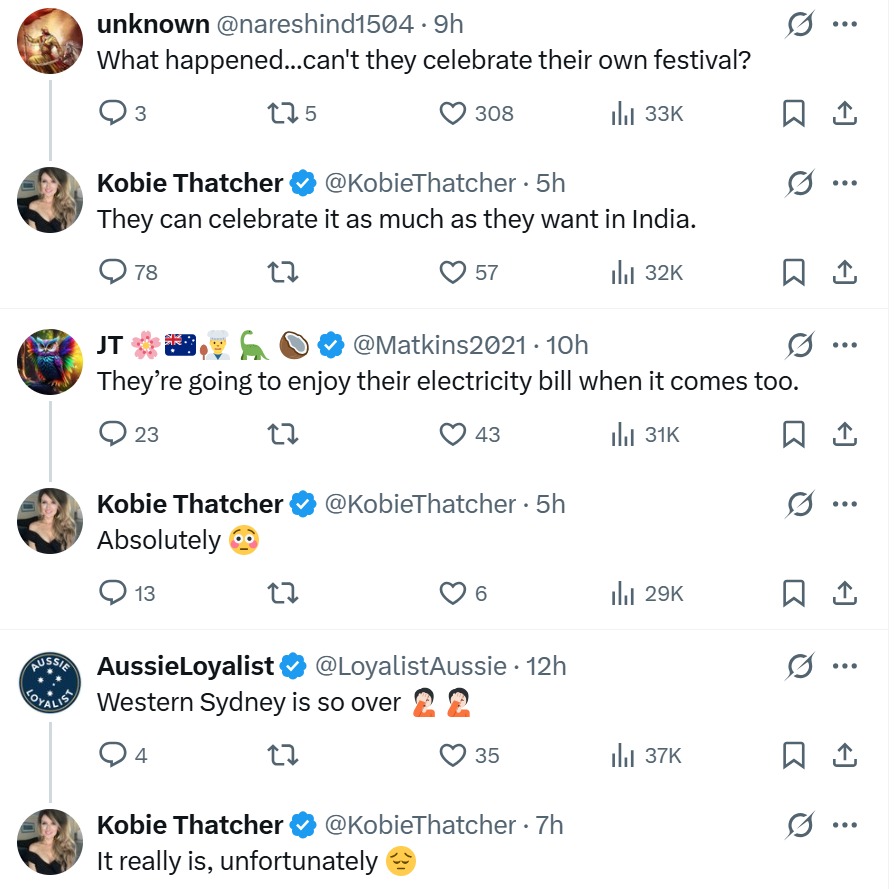Expand more menu on JT's tweet
Image resolution: width=896 pixels, height=889 pixels.
845,345
